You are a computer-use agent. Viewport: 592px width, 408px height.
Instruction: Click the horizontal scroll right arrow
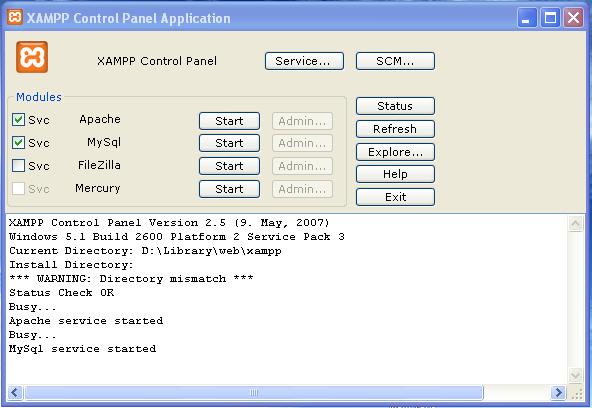click(558, 393)
